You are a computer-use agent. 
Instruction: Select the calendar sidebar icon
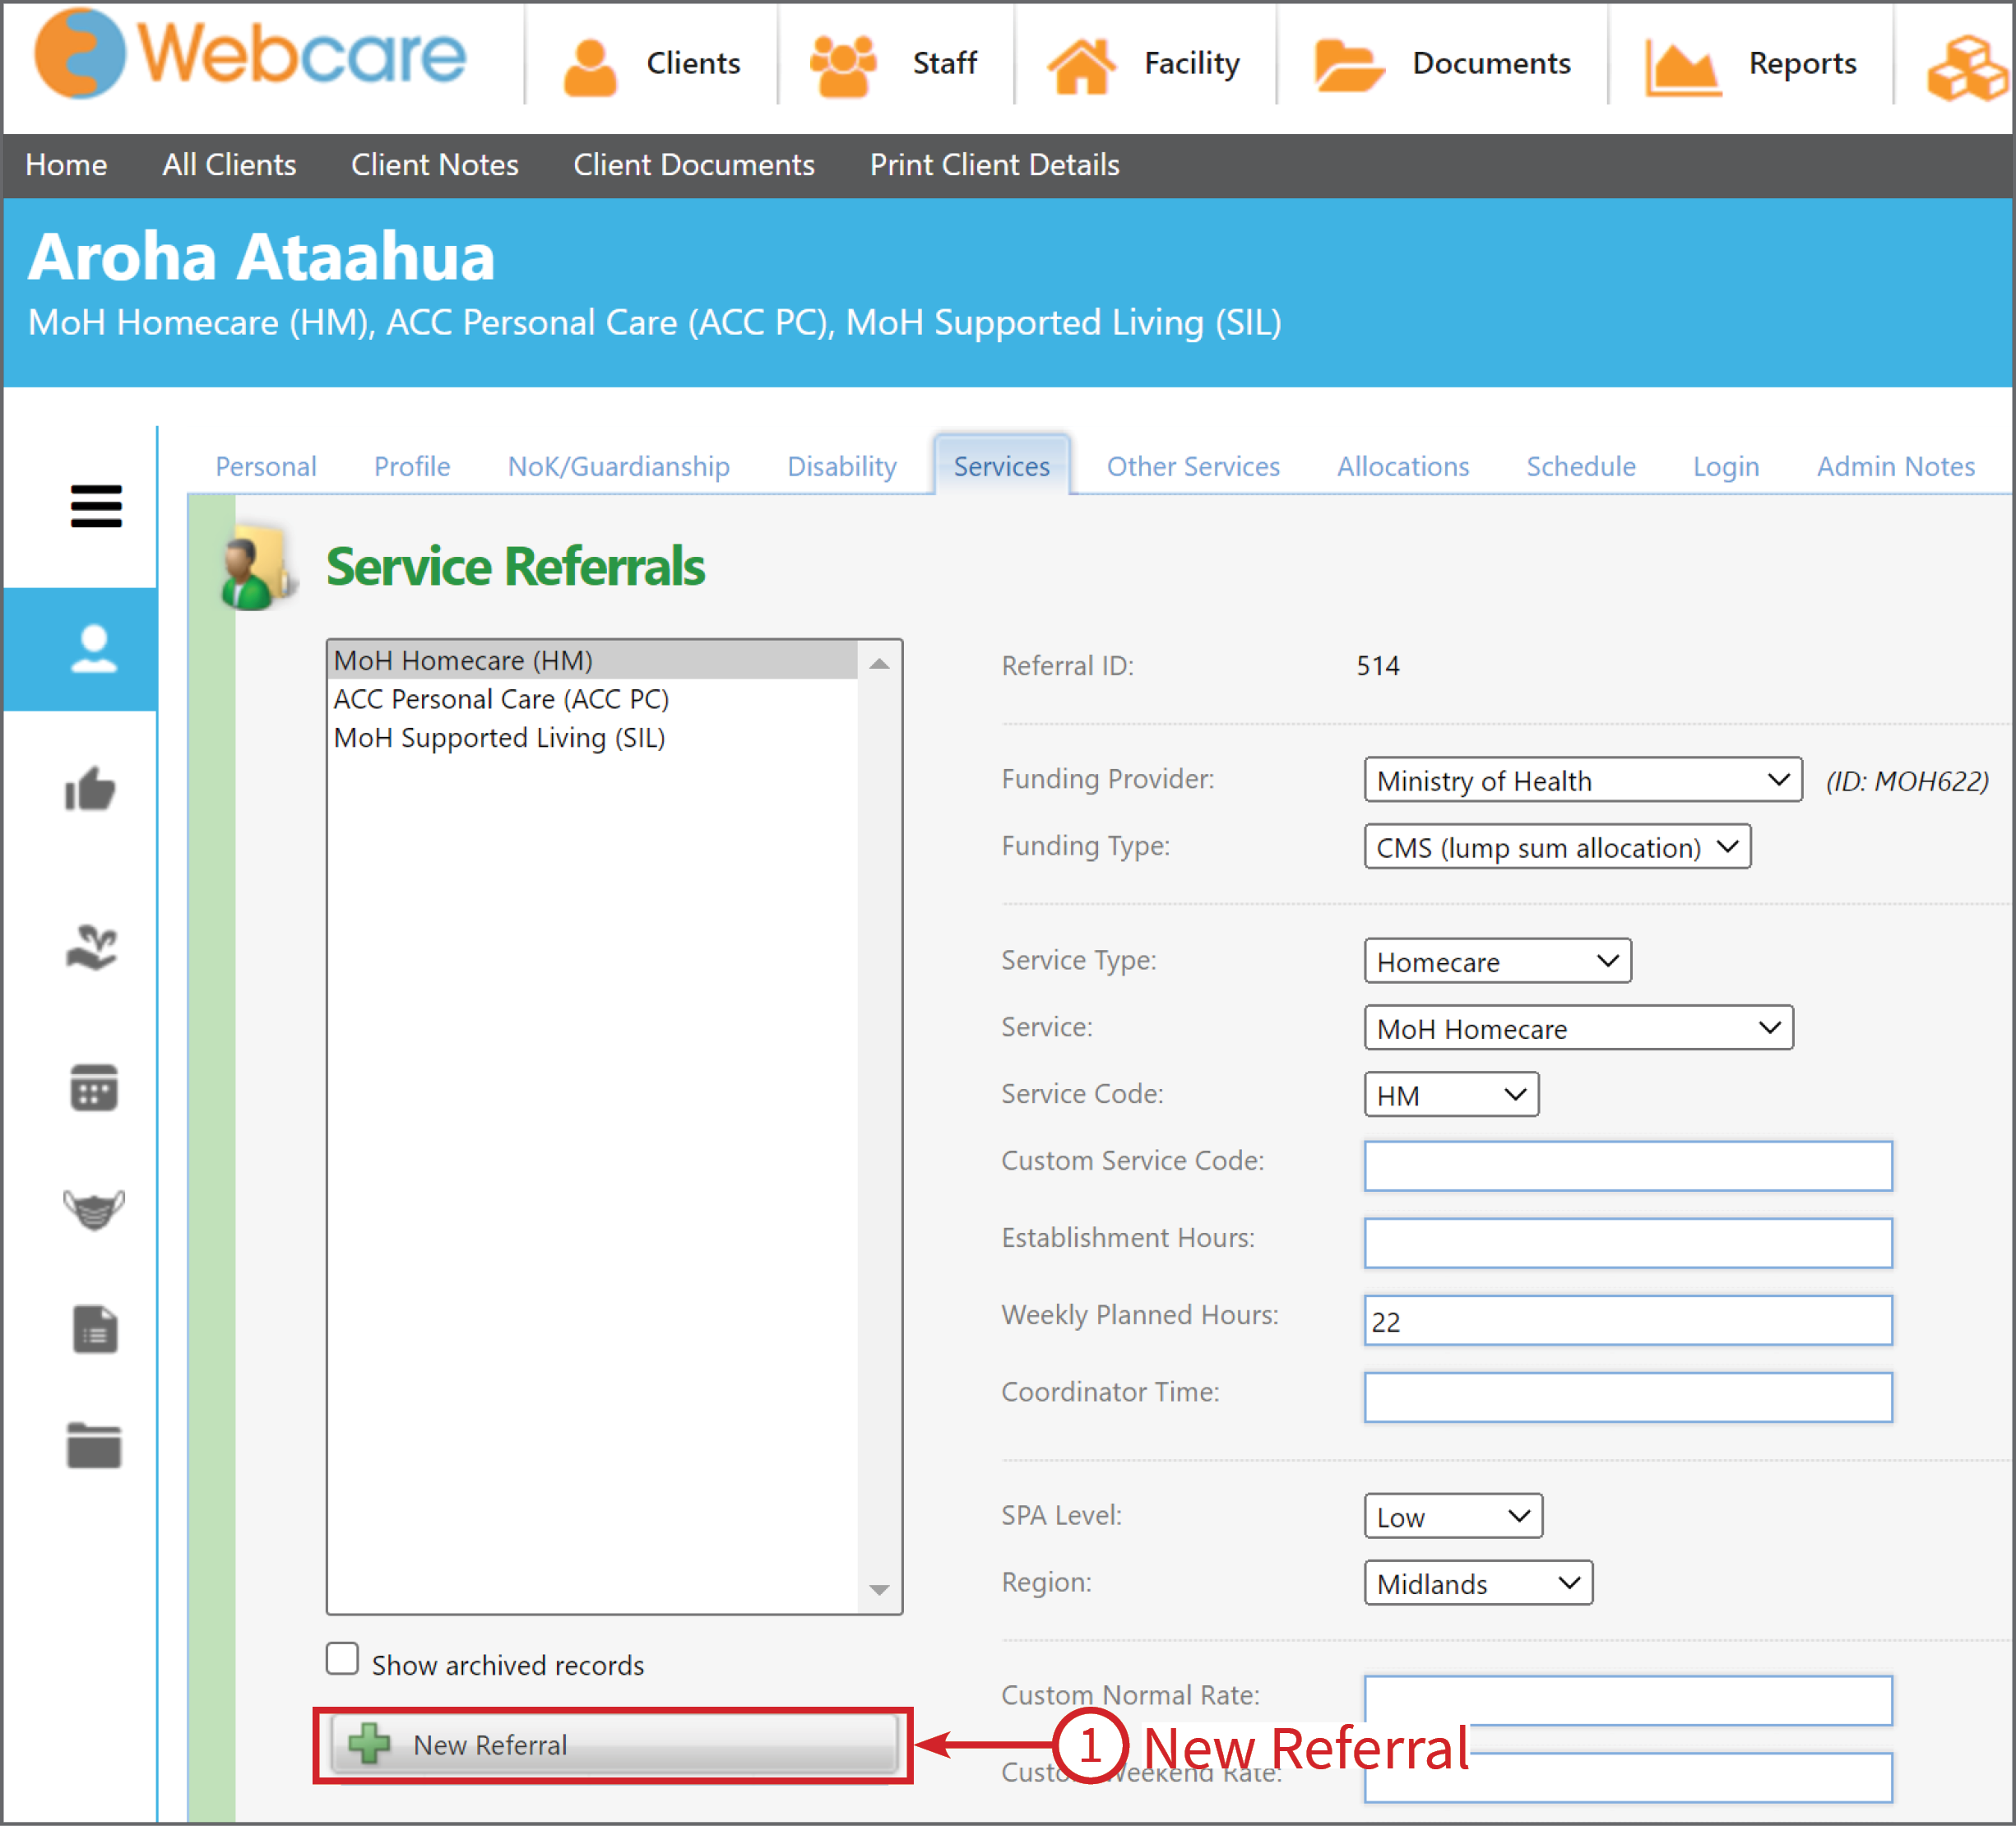94,1087
